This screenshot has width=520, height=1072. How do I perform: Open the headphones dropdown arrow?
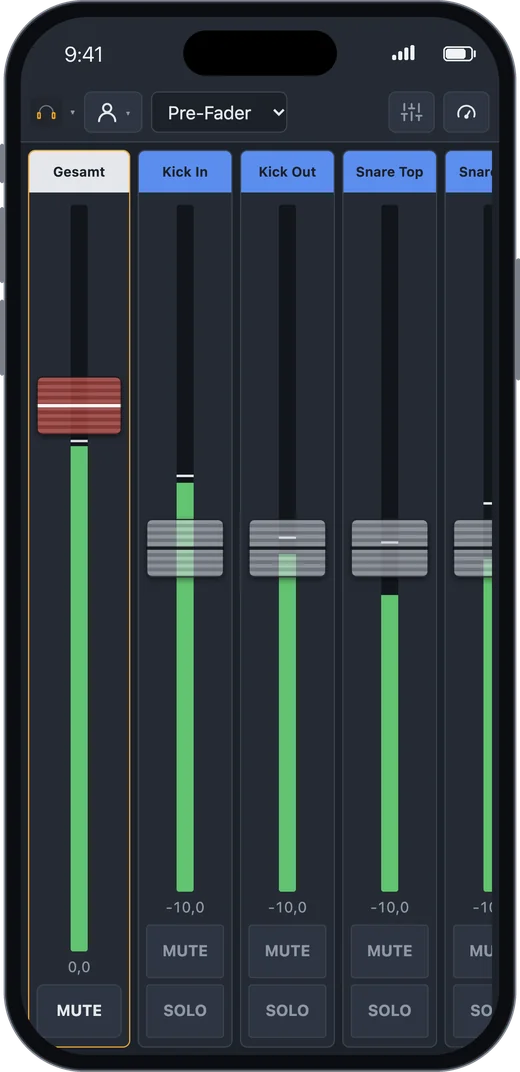(72, 113)
